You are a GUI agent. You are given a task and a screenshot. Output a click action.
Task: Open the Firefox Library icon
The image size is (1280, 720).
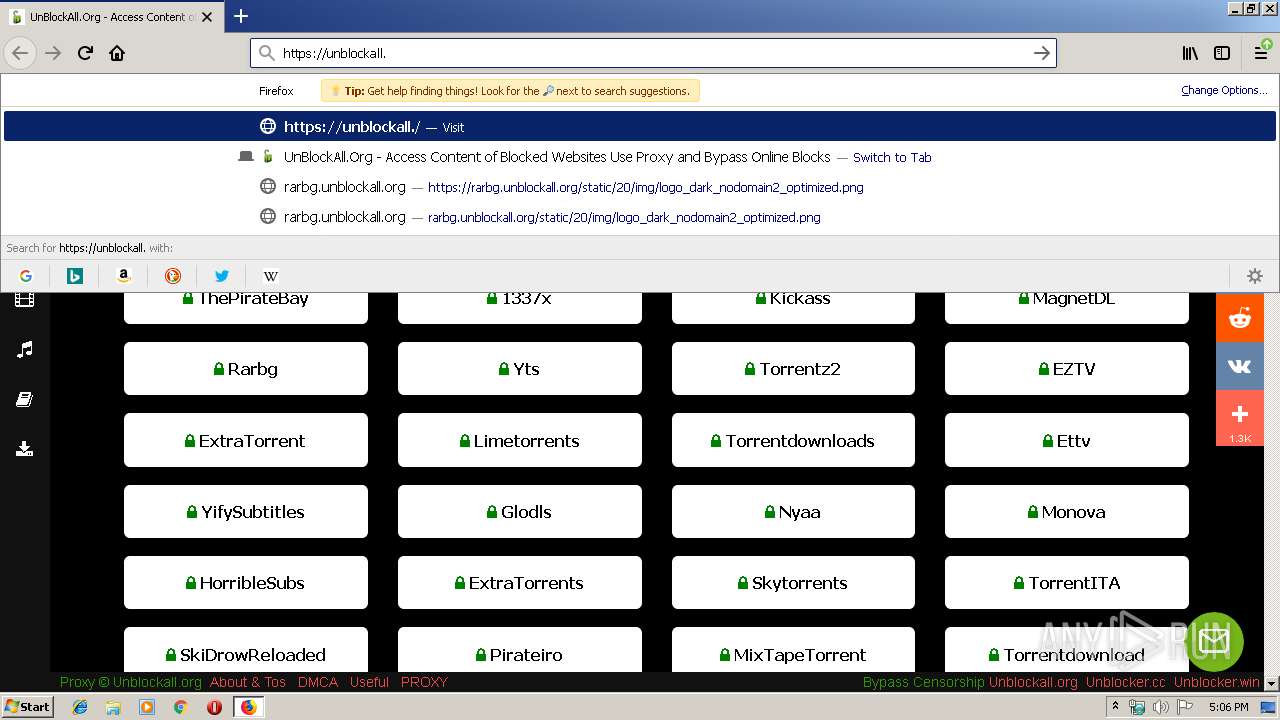pyautogui.click(x=1190, y=53)
